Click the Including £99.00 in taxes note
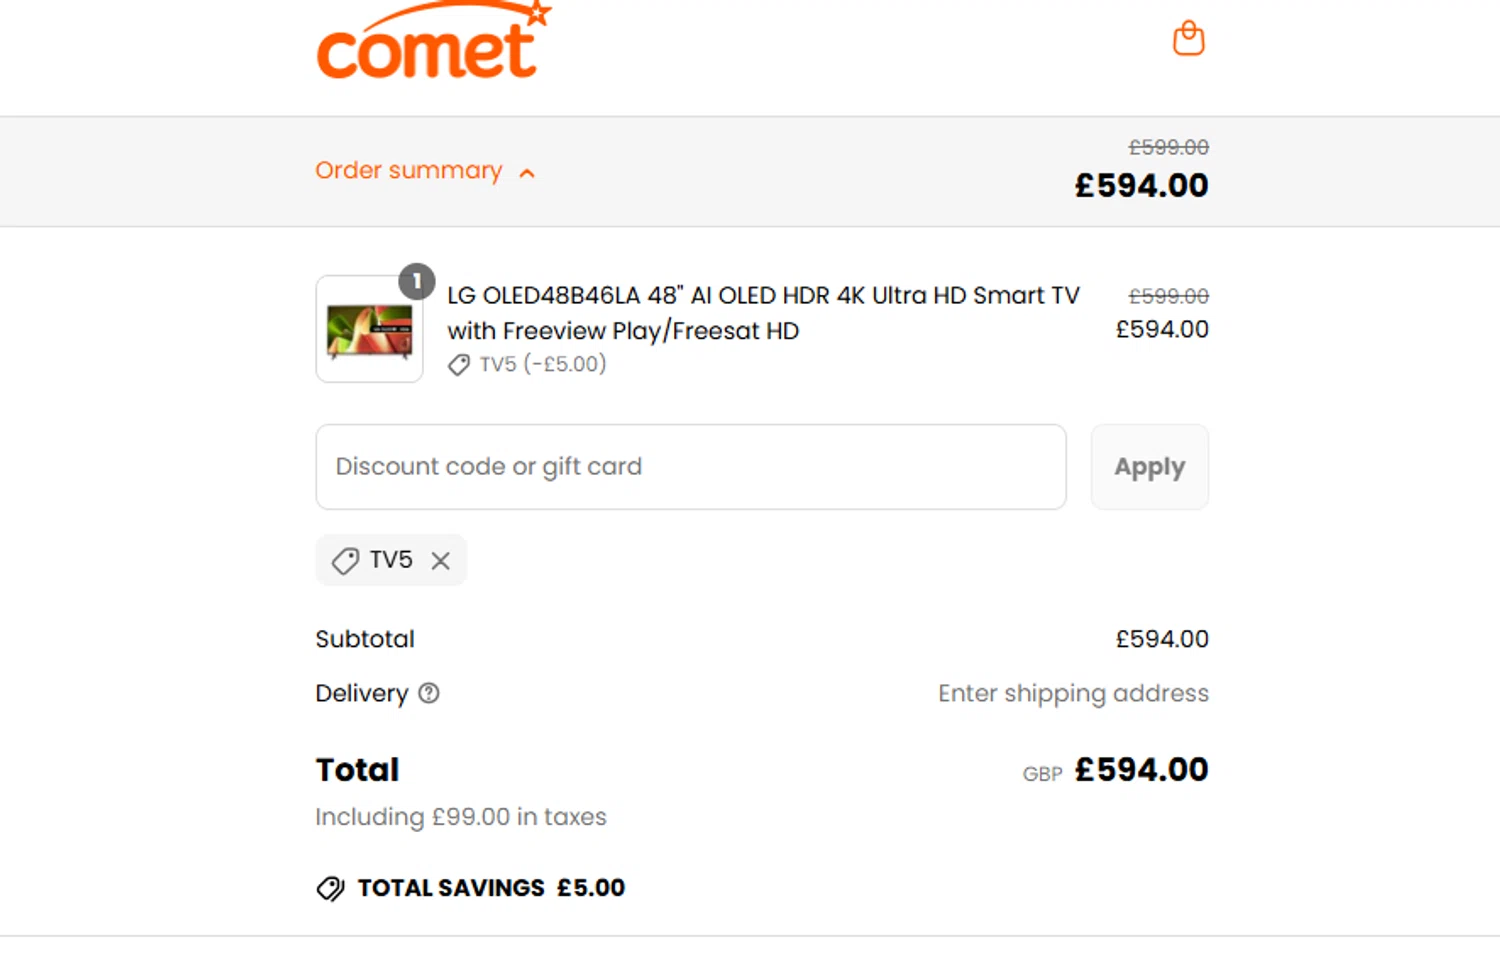The image size is (1500, 962). (461, 817)
